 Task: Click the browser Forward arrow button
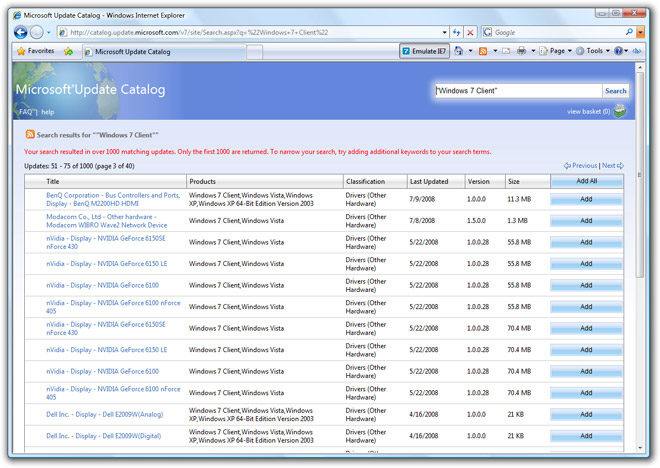click(37, 32)
